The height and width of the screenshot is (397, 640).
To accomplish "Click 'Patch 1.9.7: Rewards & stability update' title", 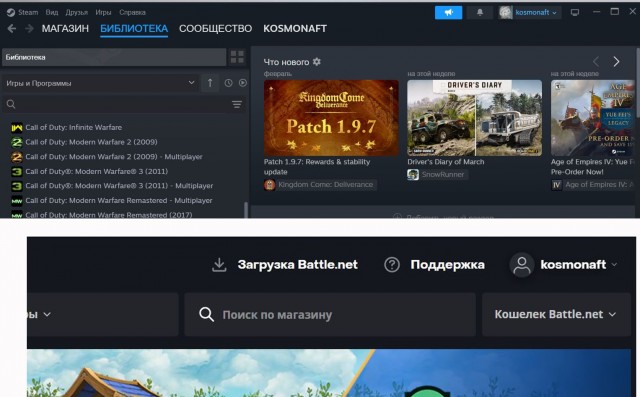I will [x=317, y=167].
